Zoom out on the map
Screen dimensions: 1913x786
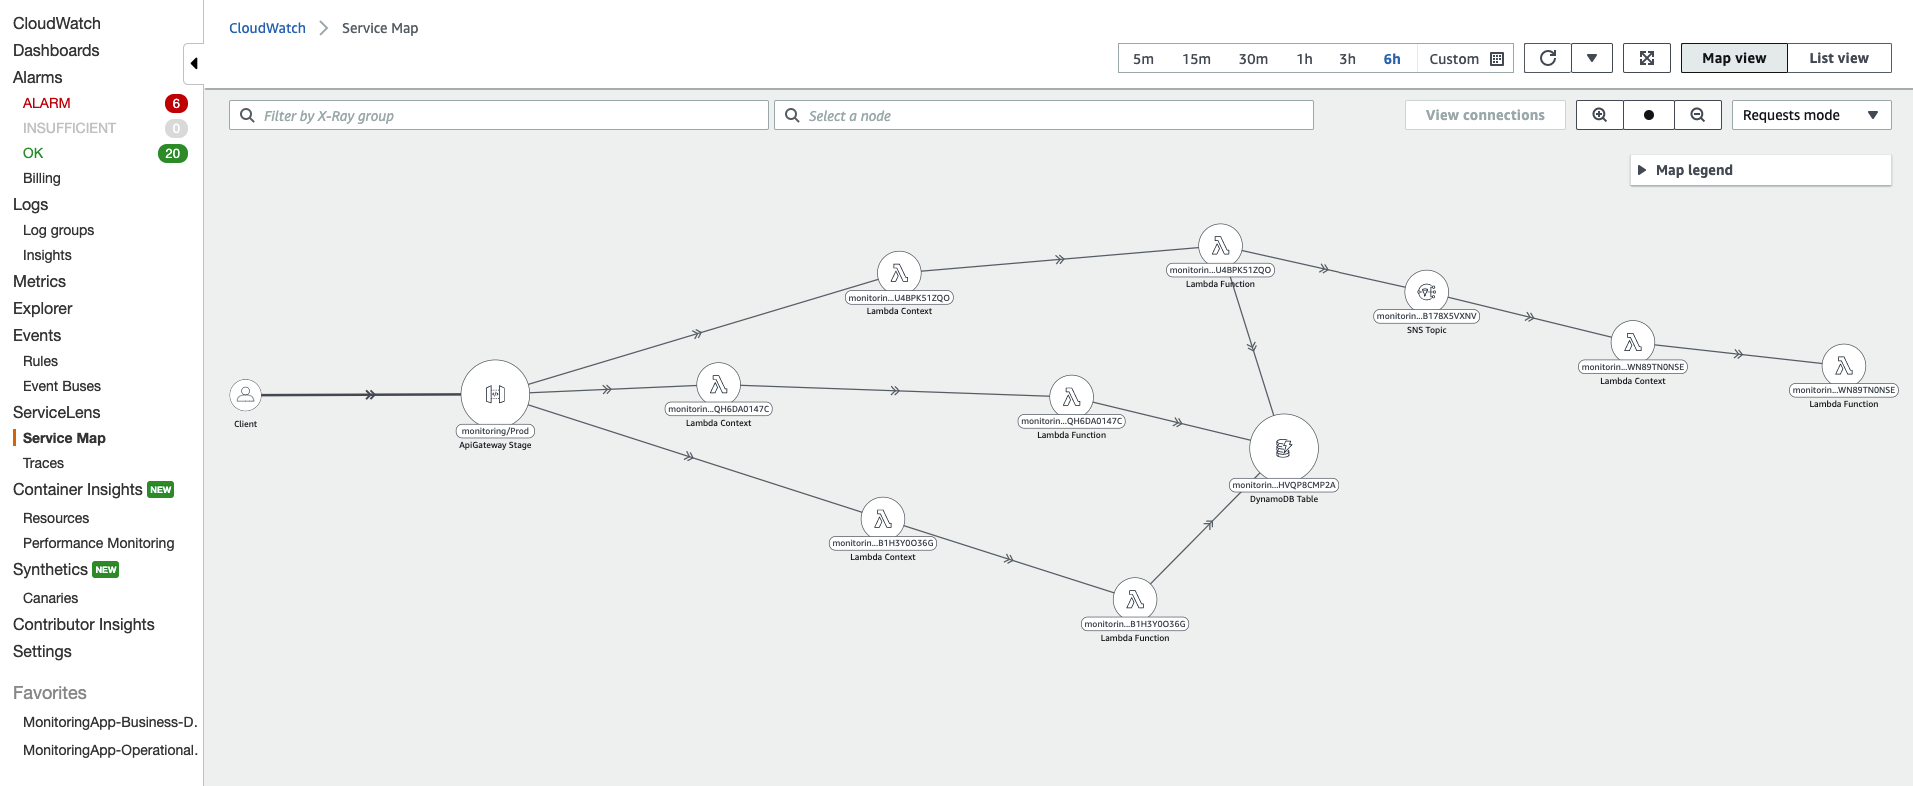[x=1698, y=115]
